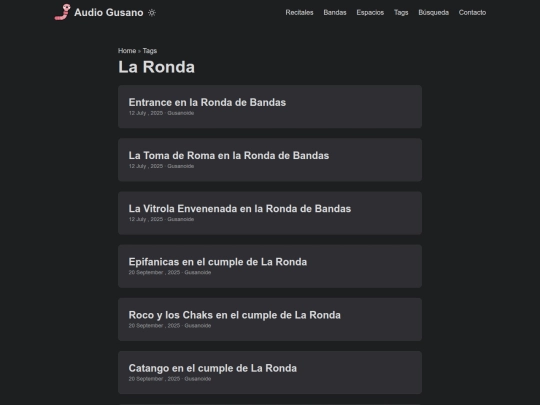This screenshot has height=405, width=540.
Task: Click the La Ronda page heading
Action: (x=156, y=67)
